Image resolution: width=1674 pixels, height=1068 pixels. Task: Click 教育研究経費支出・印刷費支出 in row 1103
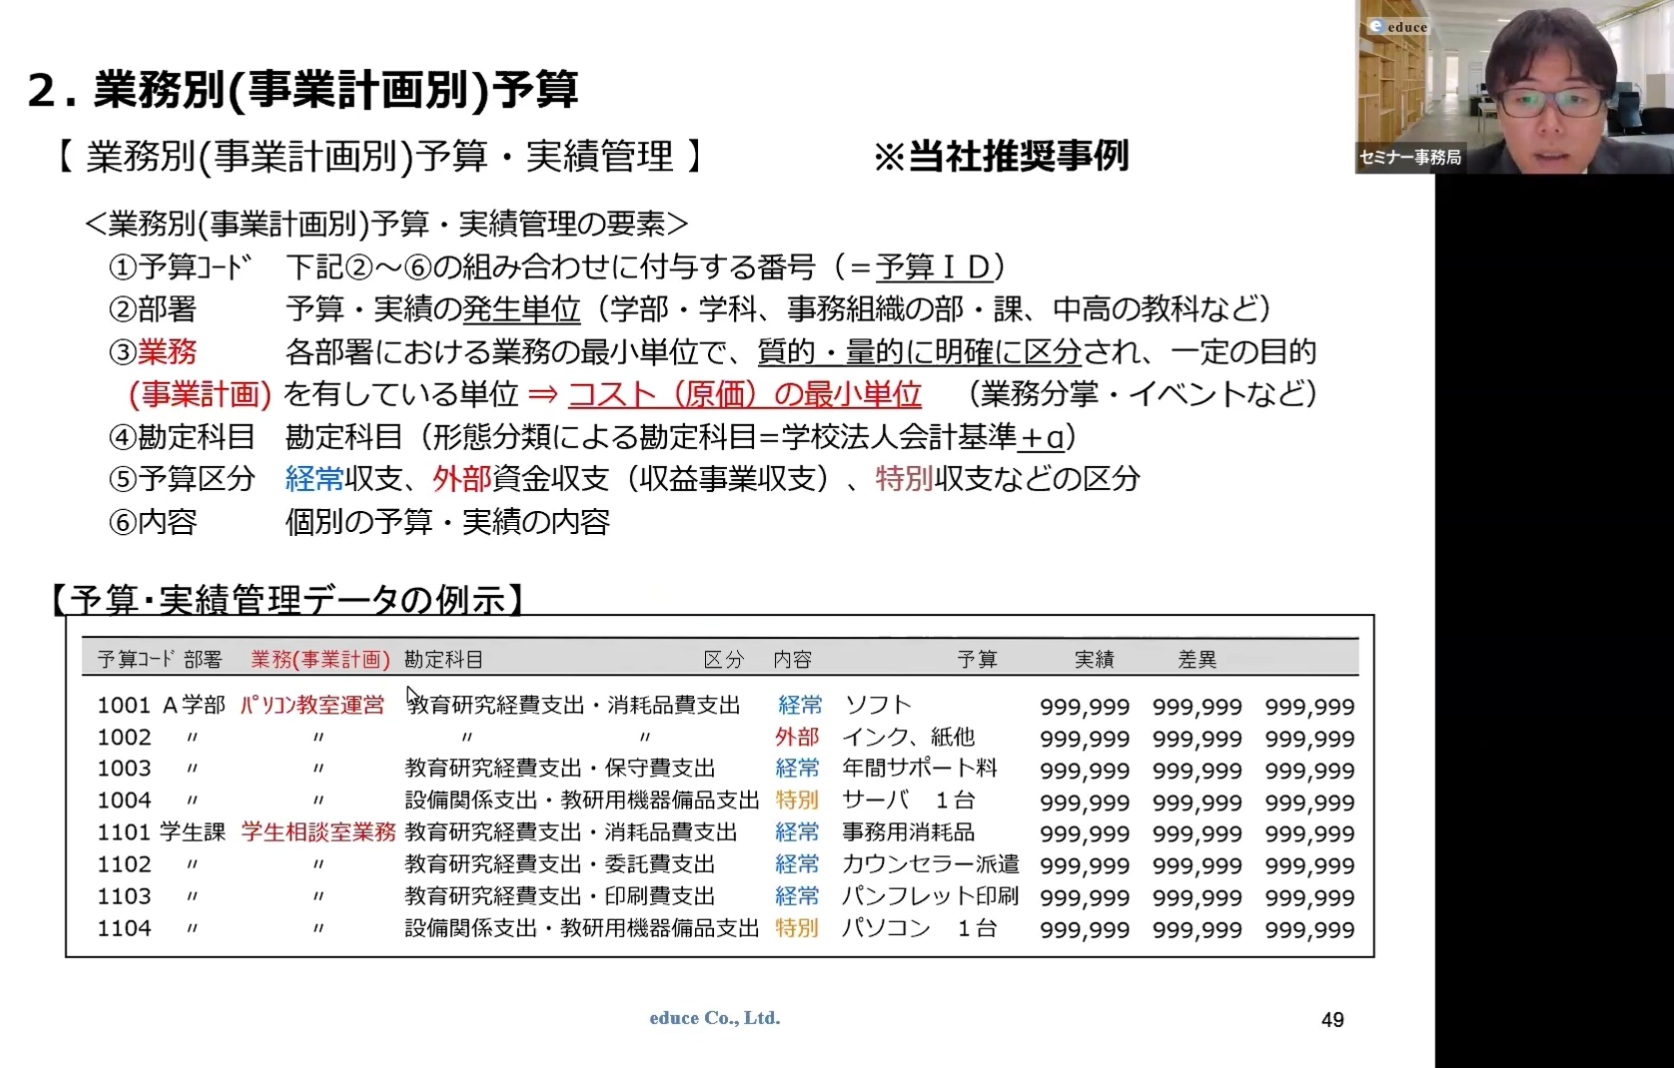coord(560,896)
